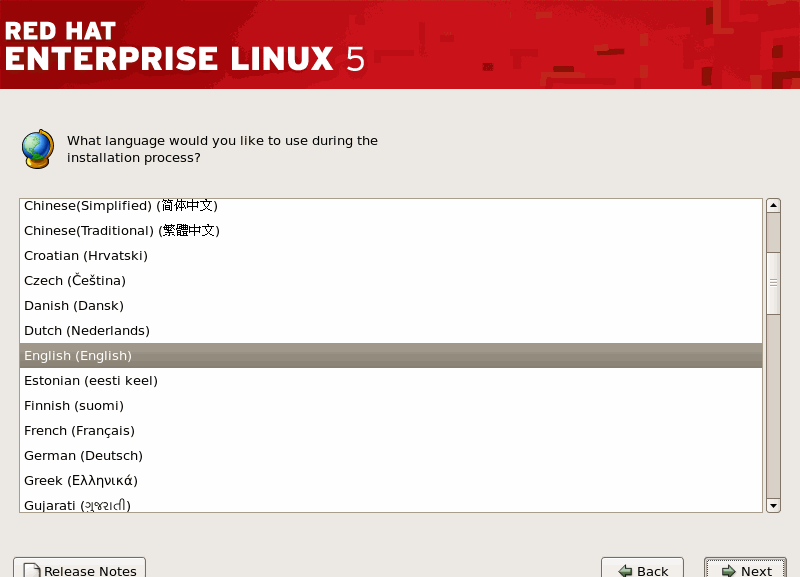Select Czech (Čeština) language
800x577 pixels.
click(x=75, y=281)
